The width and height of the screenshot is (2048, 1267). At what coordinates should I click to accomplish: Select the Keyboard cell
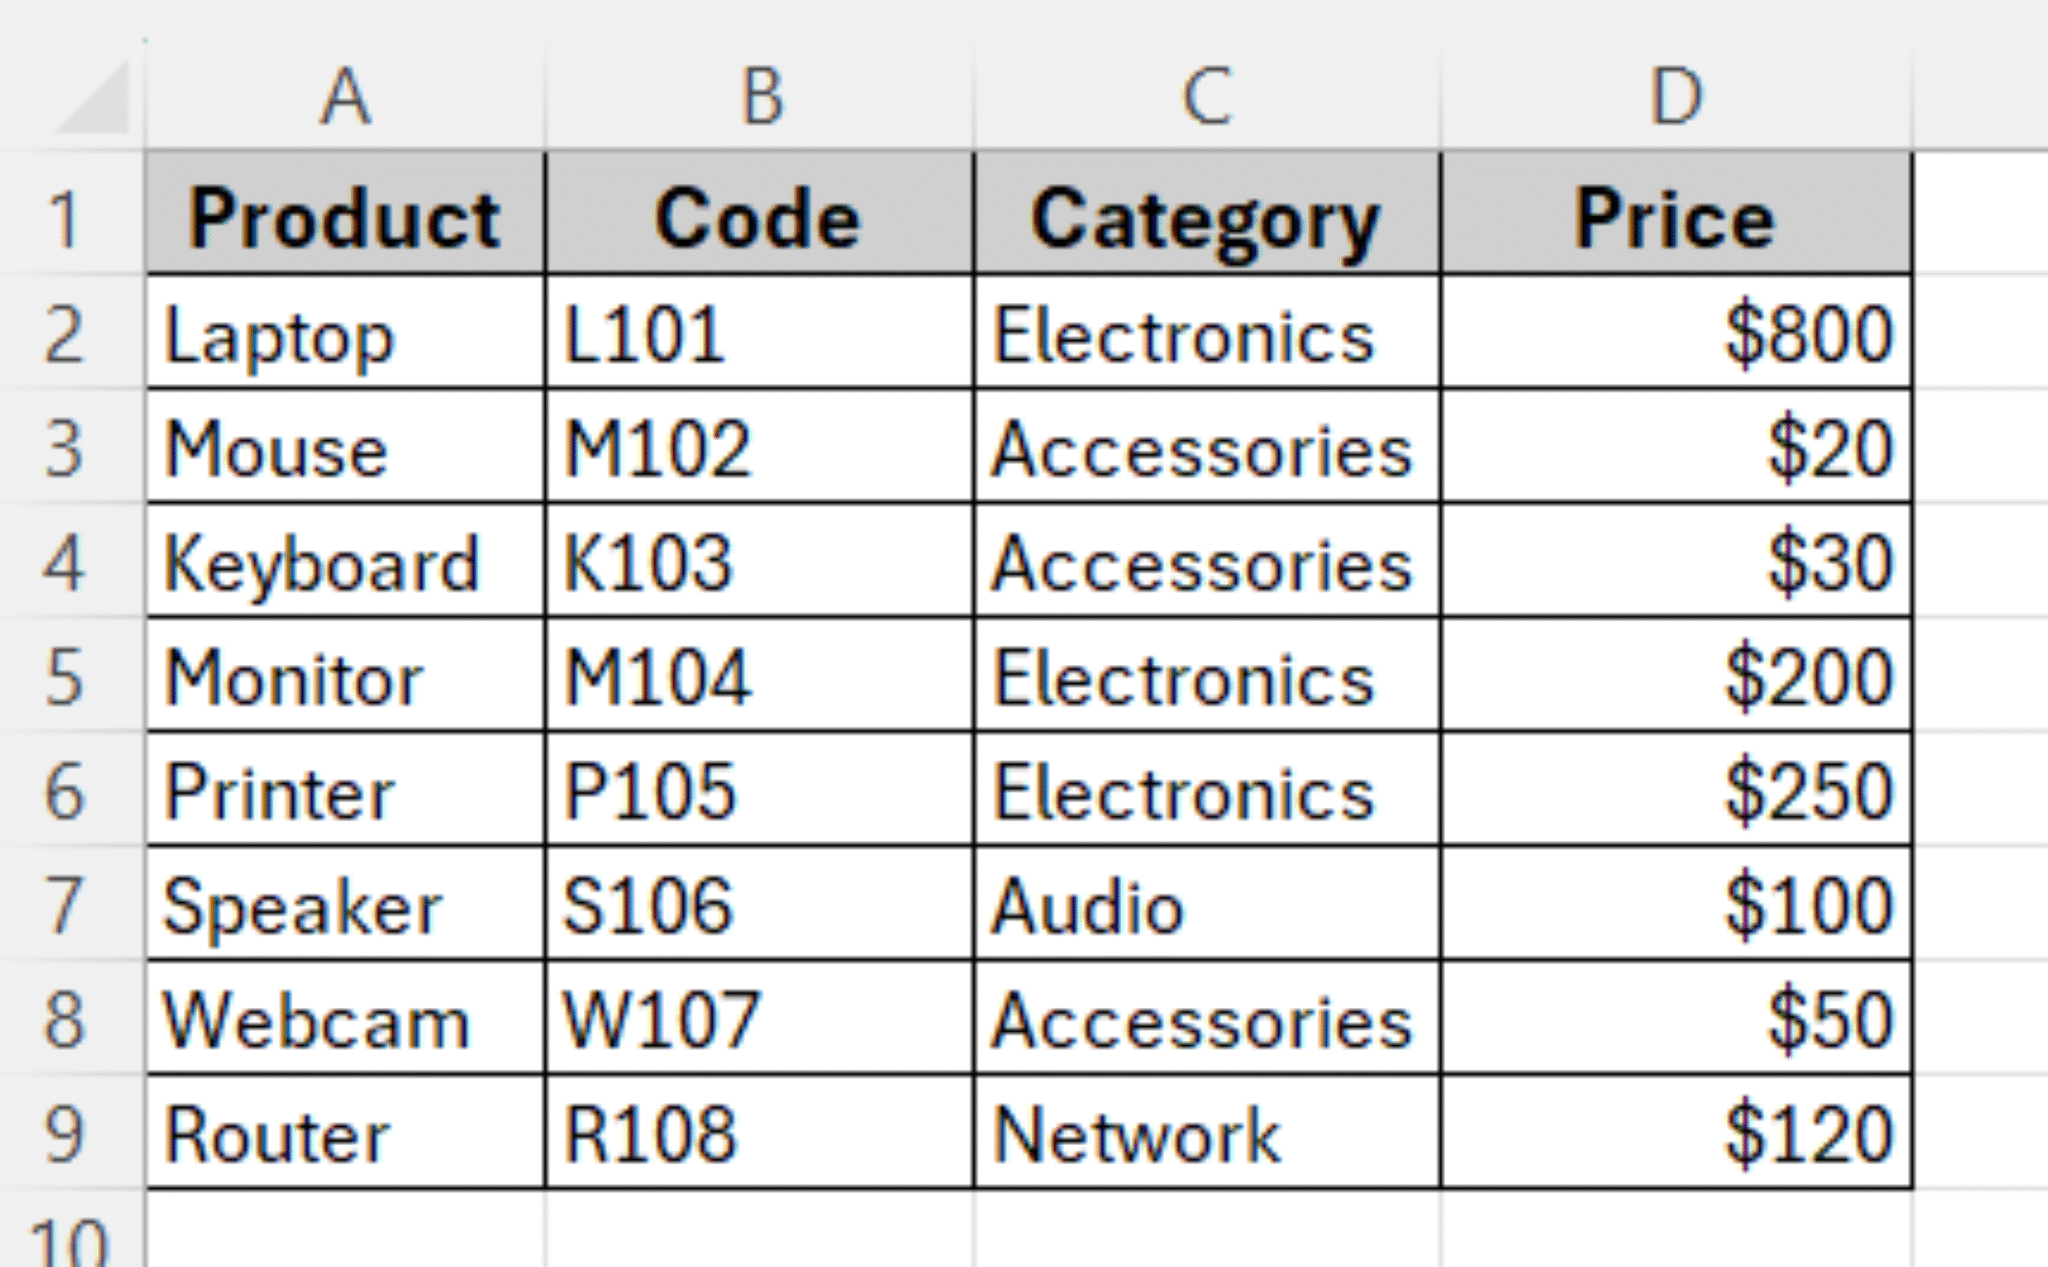pos(345,561)
